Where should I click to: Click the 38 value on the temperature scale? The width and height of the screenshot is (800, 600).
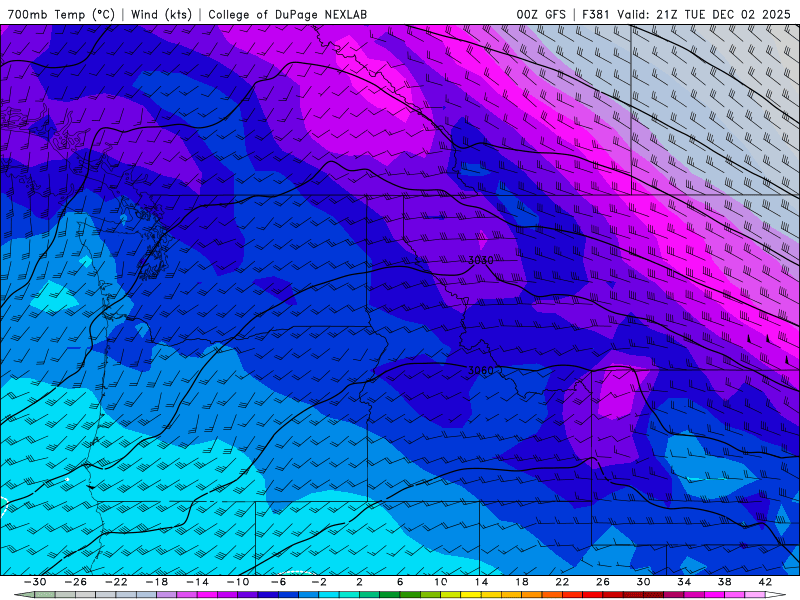click(x=724, y=582)
